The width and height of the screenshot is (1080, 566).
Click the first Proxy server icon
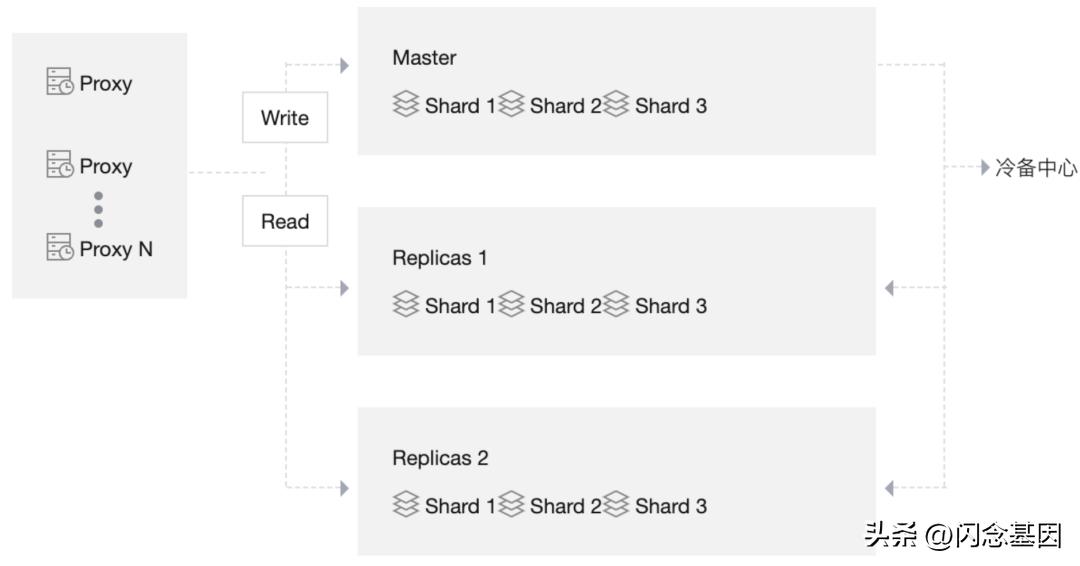click(60, 82)
